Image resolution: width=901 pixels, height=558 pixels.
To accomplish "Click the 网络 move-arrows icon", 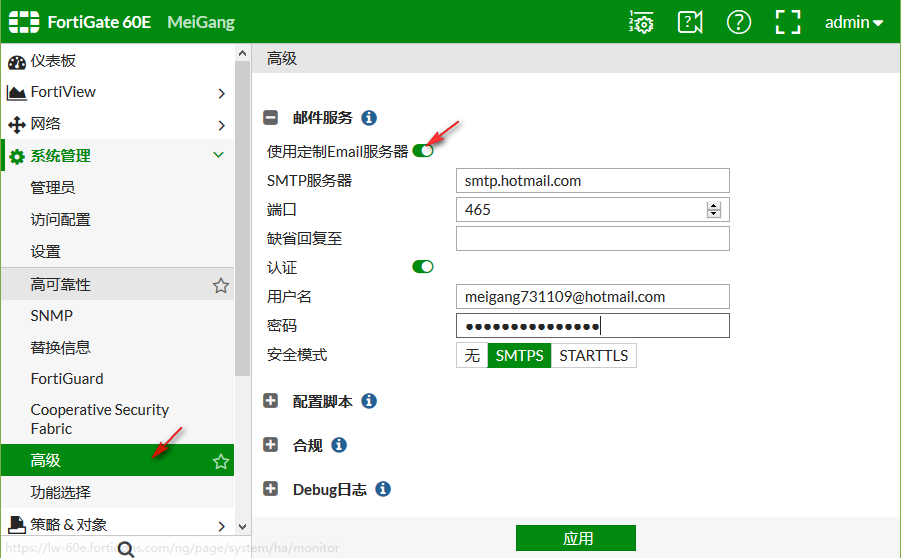I will [17, 125].
